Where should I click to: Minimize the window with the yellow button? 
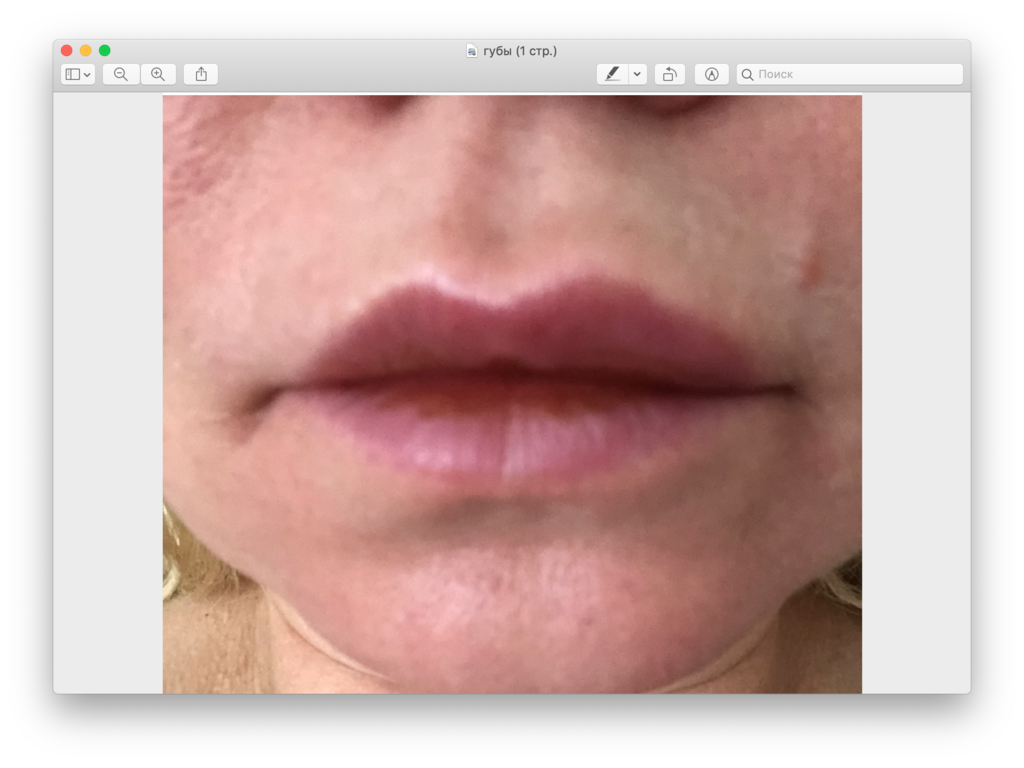[86, 51]
